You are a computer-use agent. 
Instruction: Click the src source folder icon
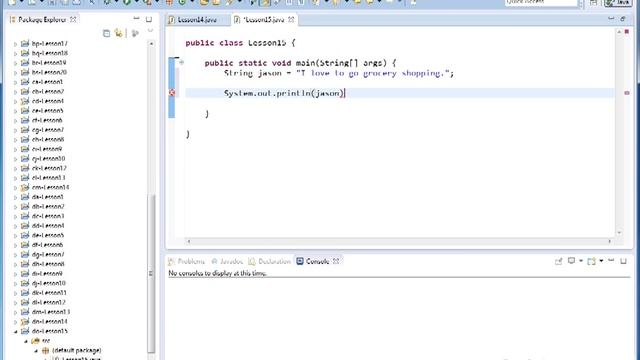click(36, 340)
